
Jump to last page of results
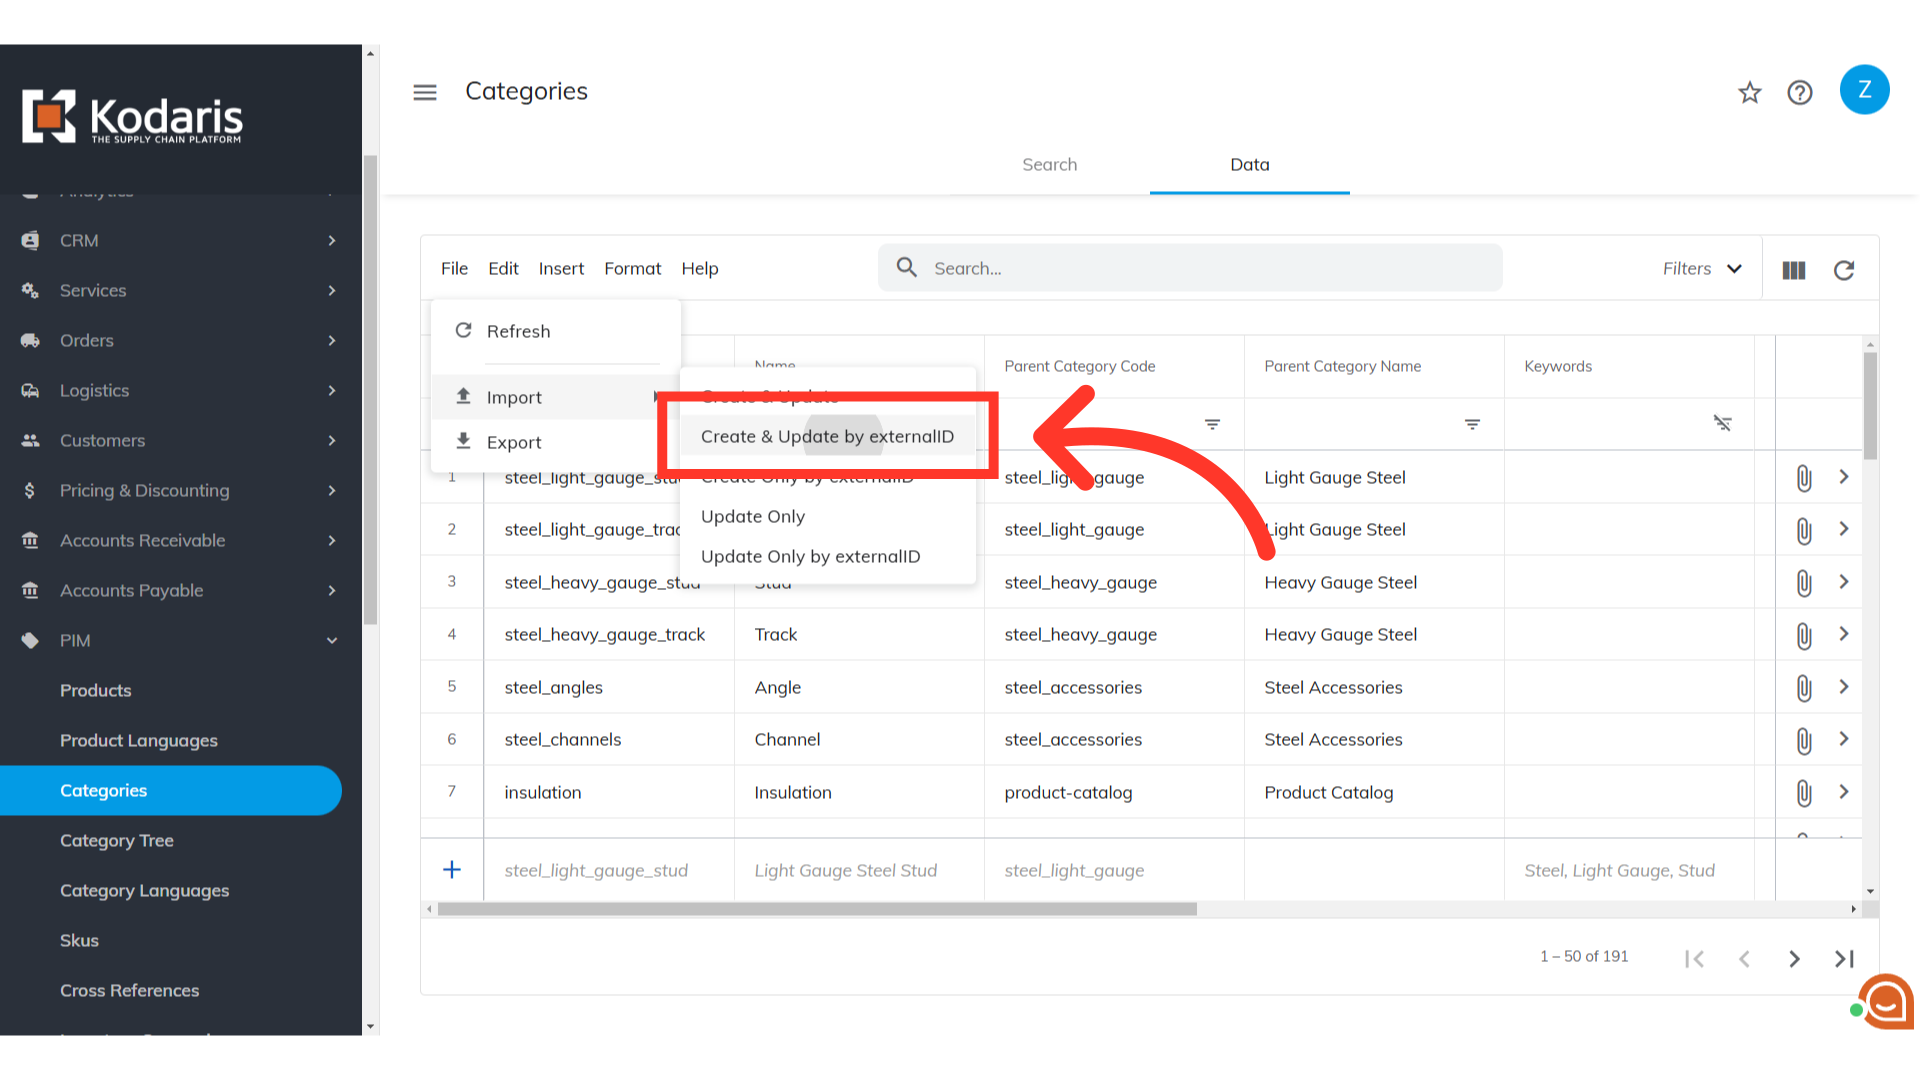click(1844, 959)
